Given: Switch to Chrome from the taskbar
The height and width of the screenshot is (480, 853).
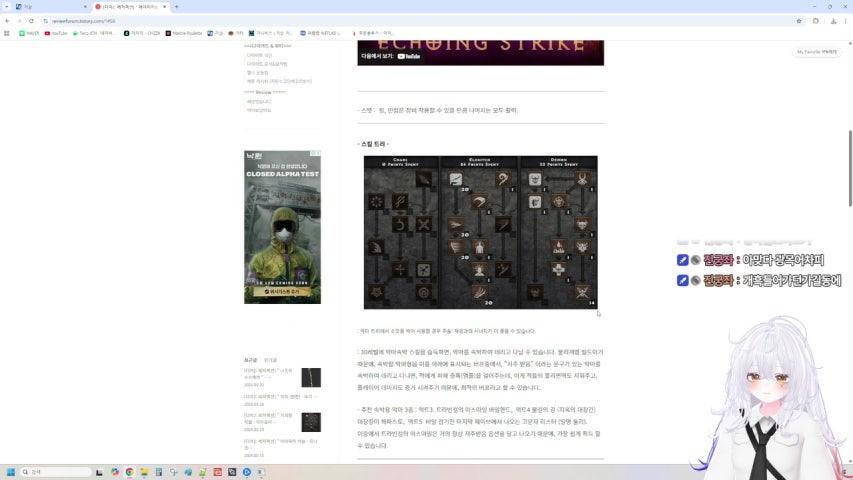Looking at the screenshot, I should 129,472.
